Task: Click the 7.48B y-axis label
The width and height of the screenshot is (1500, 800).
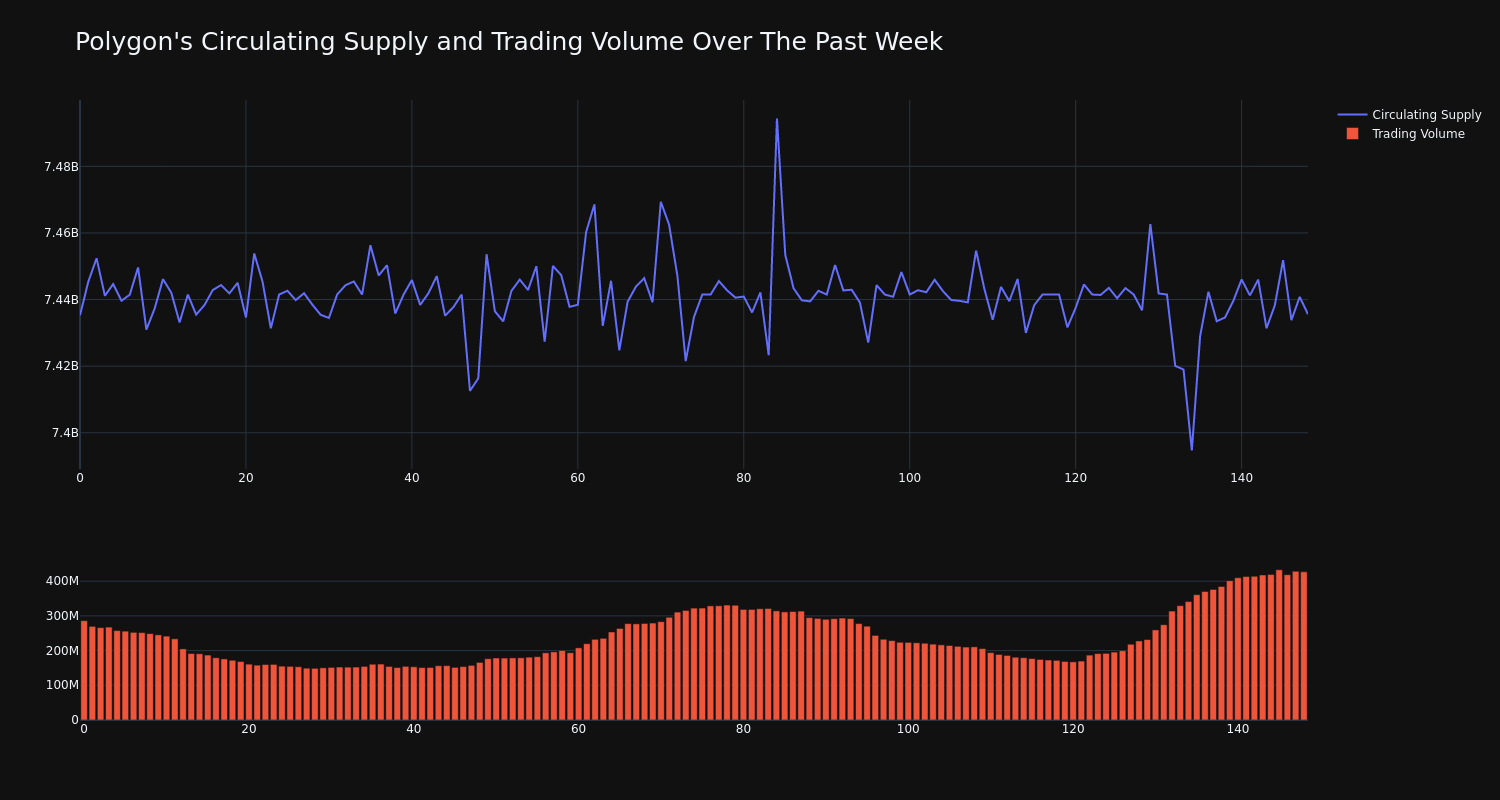Action: [x=61, y=167]
